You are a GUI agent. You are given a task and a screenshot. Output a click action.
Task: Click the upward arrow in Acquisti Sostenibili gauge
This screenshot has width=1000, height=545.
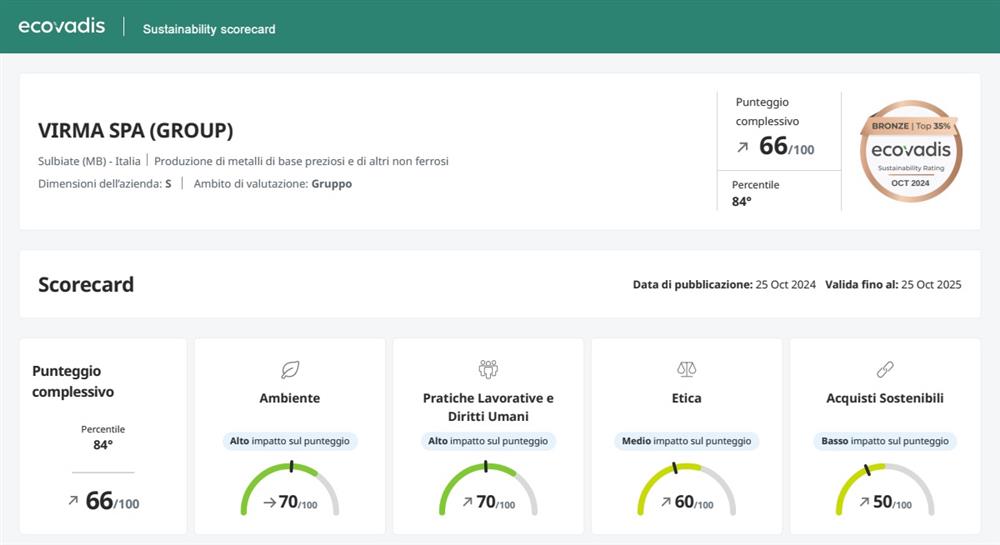(x=864, y=502)
